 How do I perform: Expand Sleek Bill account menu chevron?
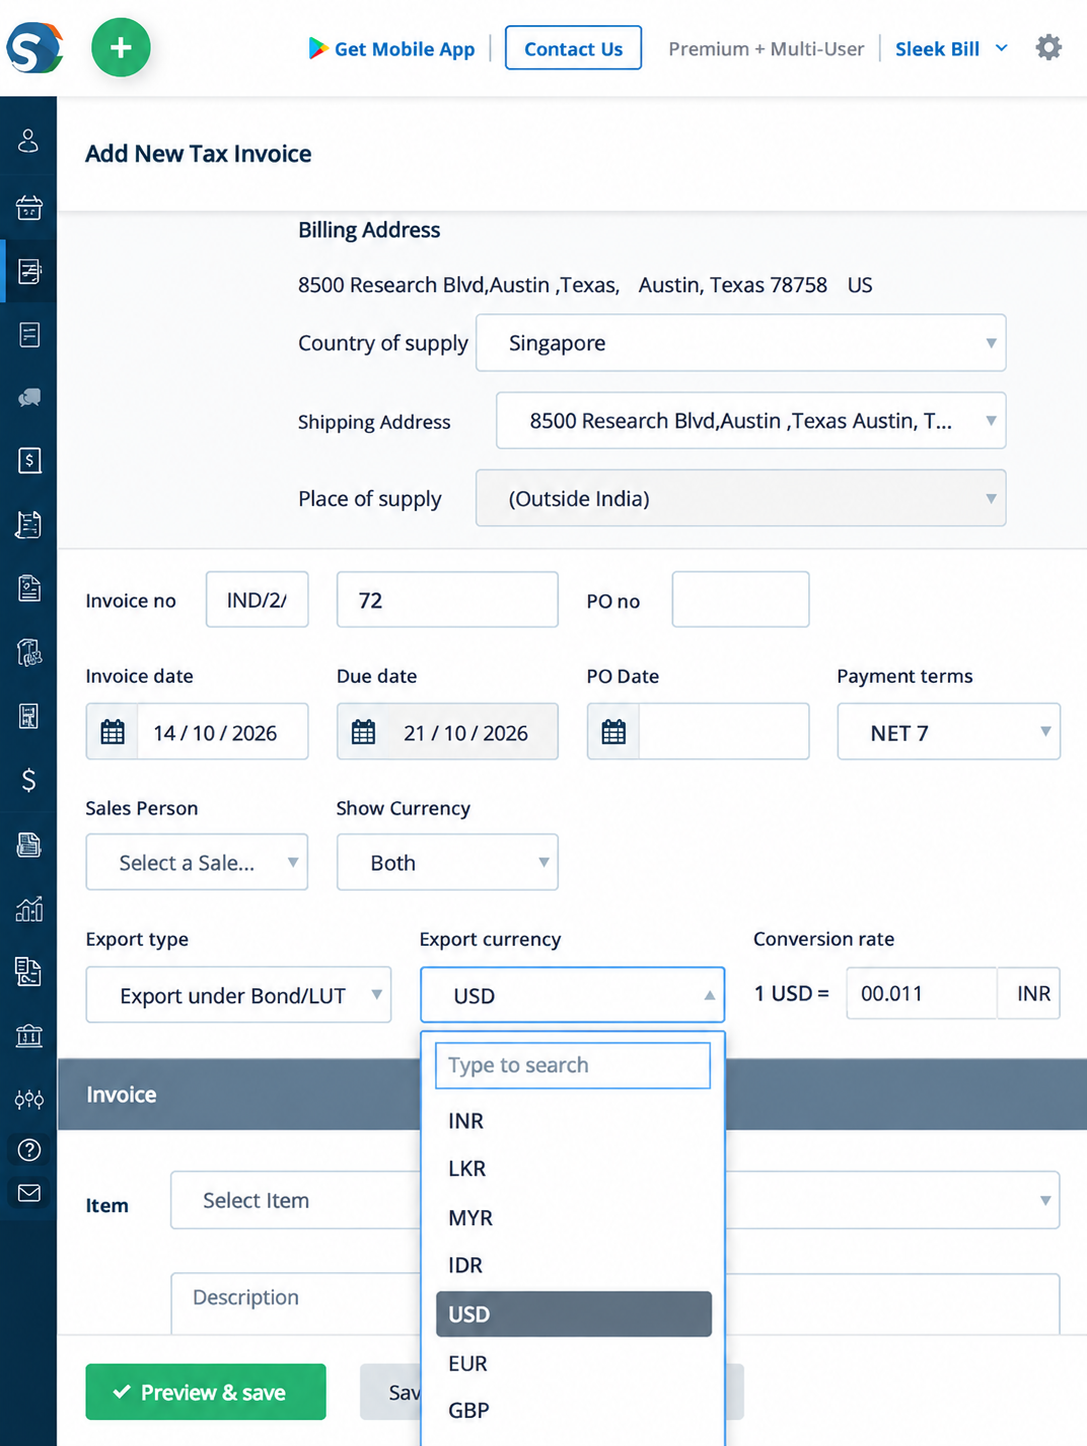[1002, 48]
